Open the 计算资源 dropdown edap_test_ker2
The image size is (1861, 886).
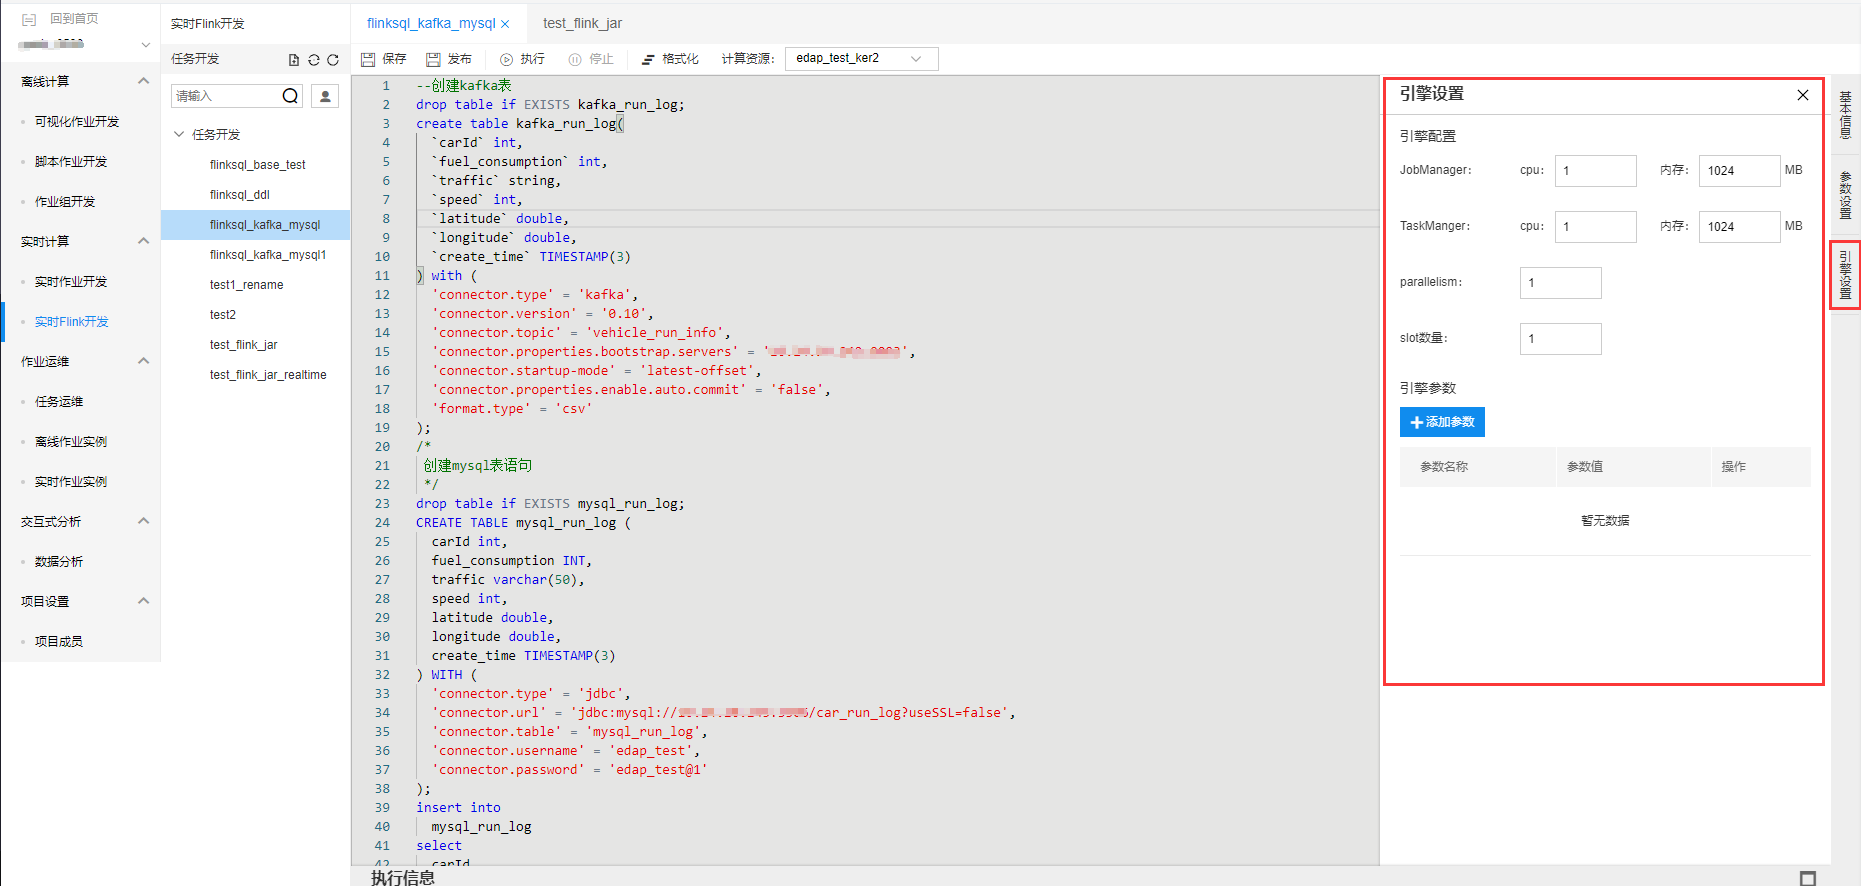tap(861, 59)
